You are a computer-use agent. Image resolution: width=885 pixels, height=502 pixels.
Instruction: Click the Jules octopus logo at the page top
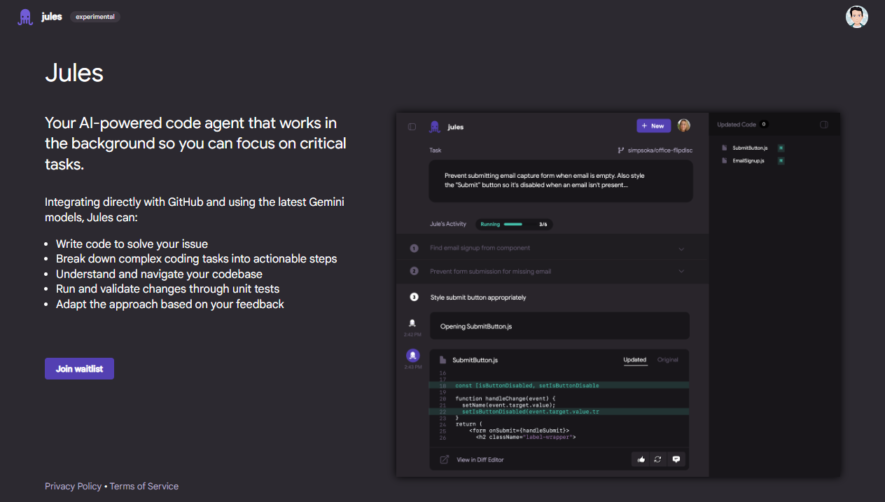pyautogui.click(x=25, y=17)
